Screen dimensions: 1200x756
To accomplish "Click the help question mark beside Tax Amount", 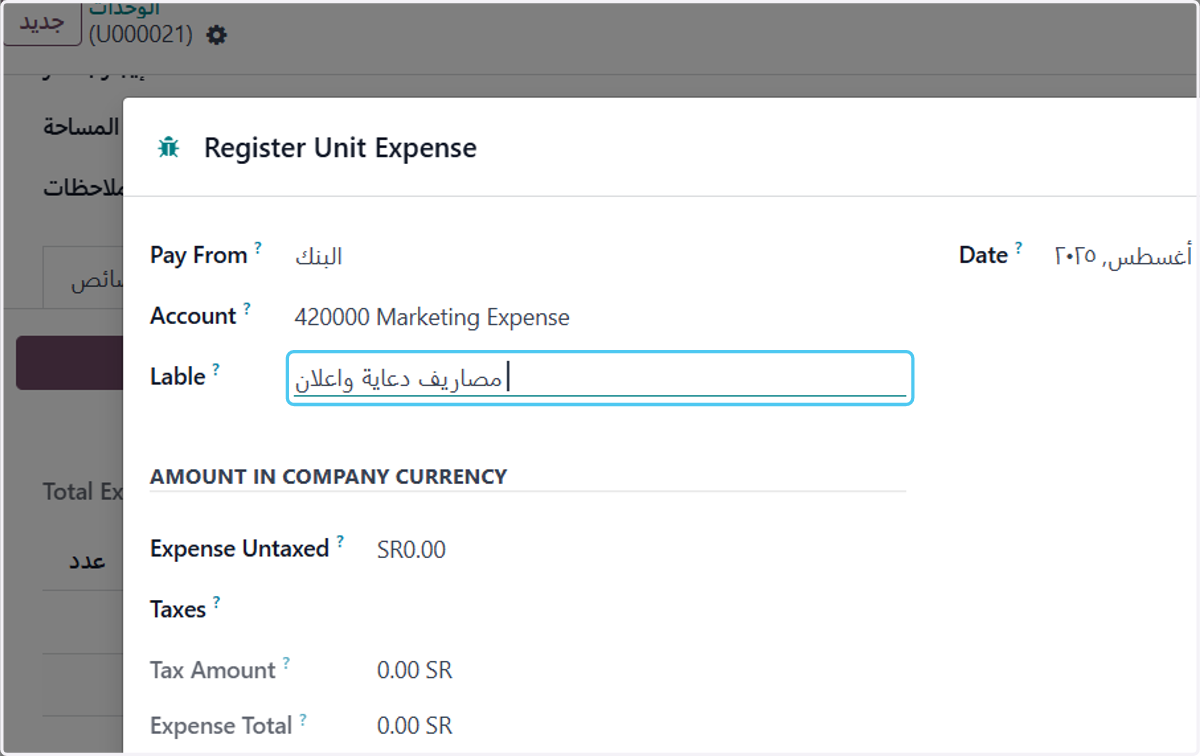I will click(286, 663).
